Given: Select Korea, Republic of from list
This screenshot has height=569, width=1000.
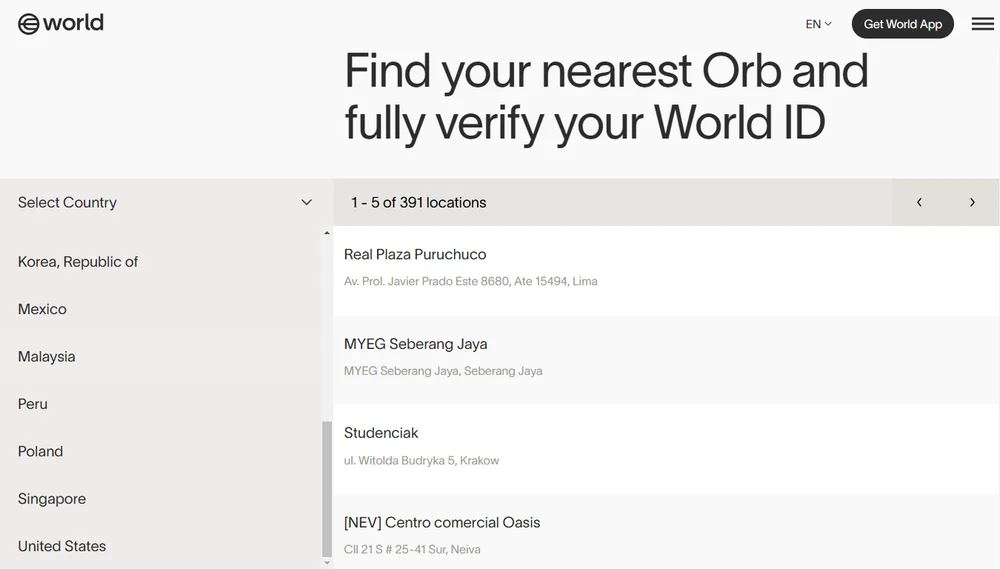Looking at the screenshot, I should coord(78,262).
